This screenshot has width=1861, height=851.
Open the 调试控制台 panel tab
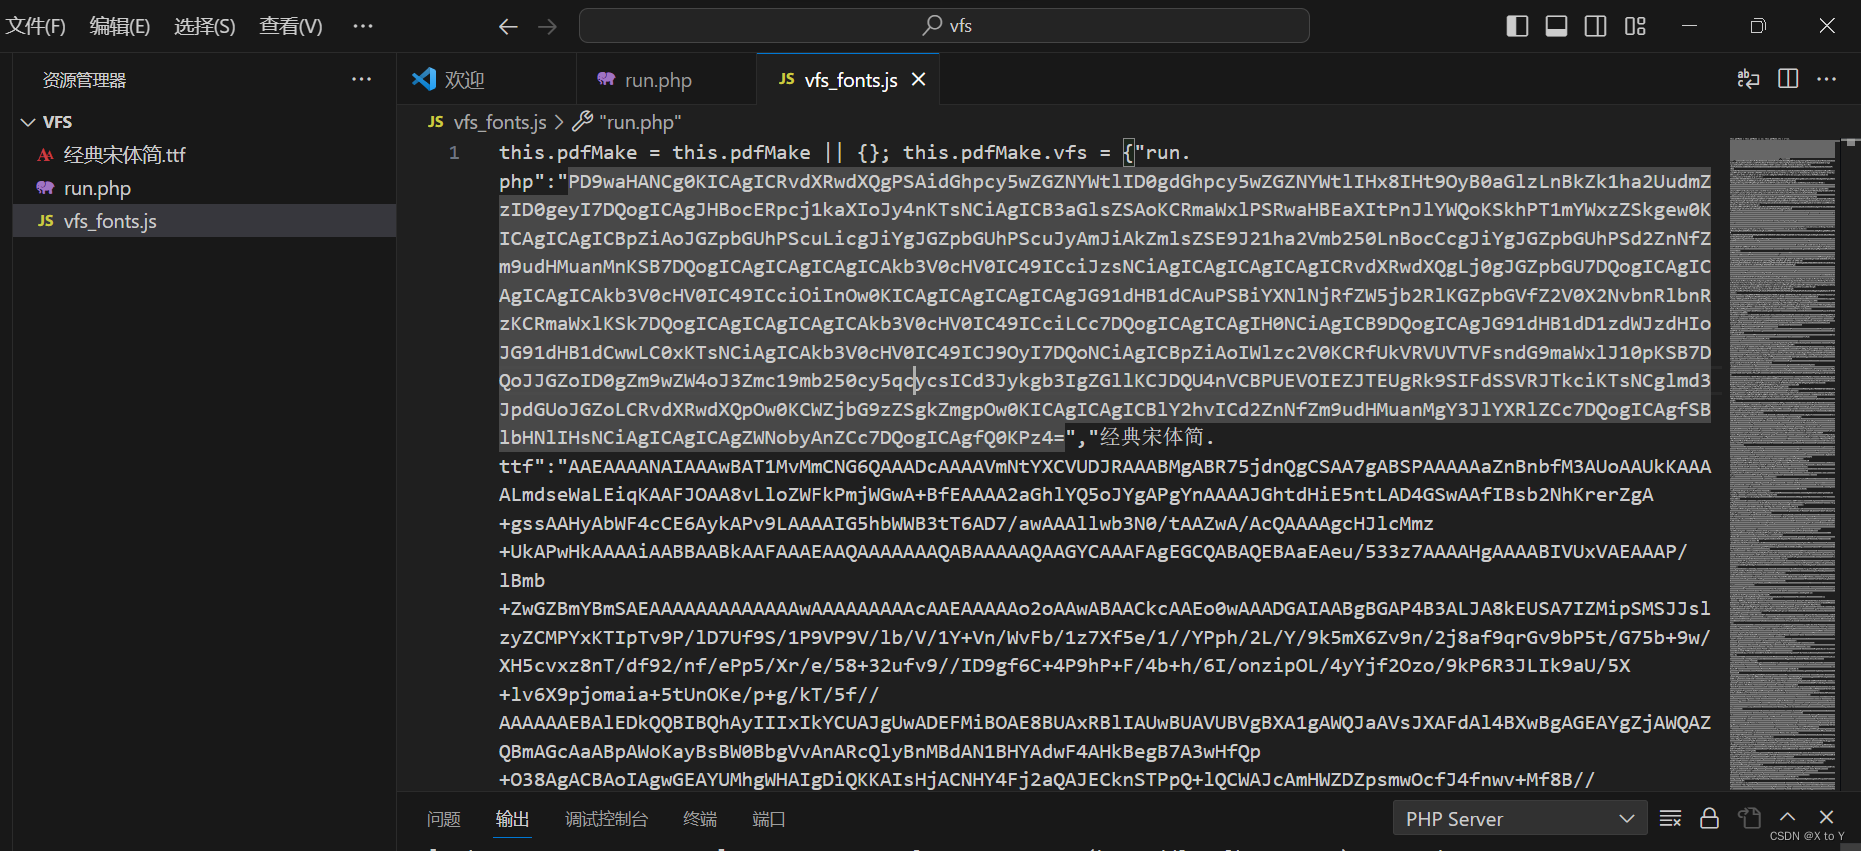[607, 819]
